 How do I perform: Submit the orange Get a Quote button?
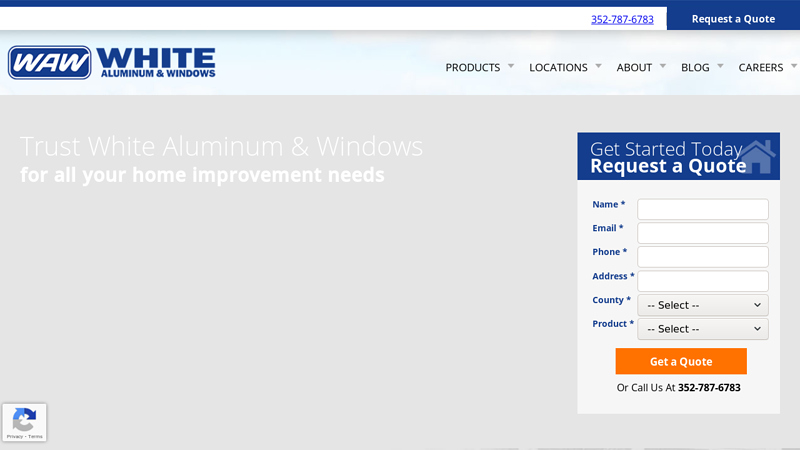tap(681, 361)
